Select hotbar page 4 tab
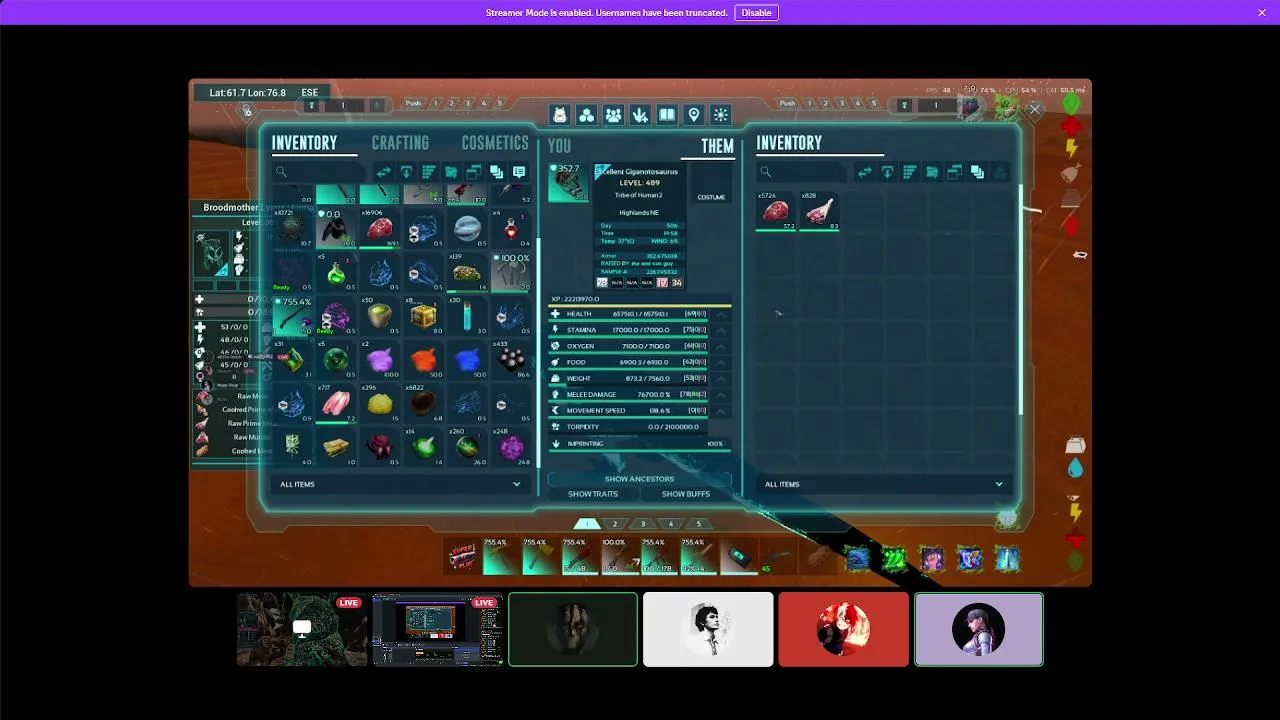1280x720 pixels. click(671, 524)
